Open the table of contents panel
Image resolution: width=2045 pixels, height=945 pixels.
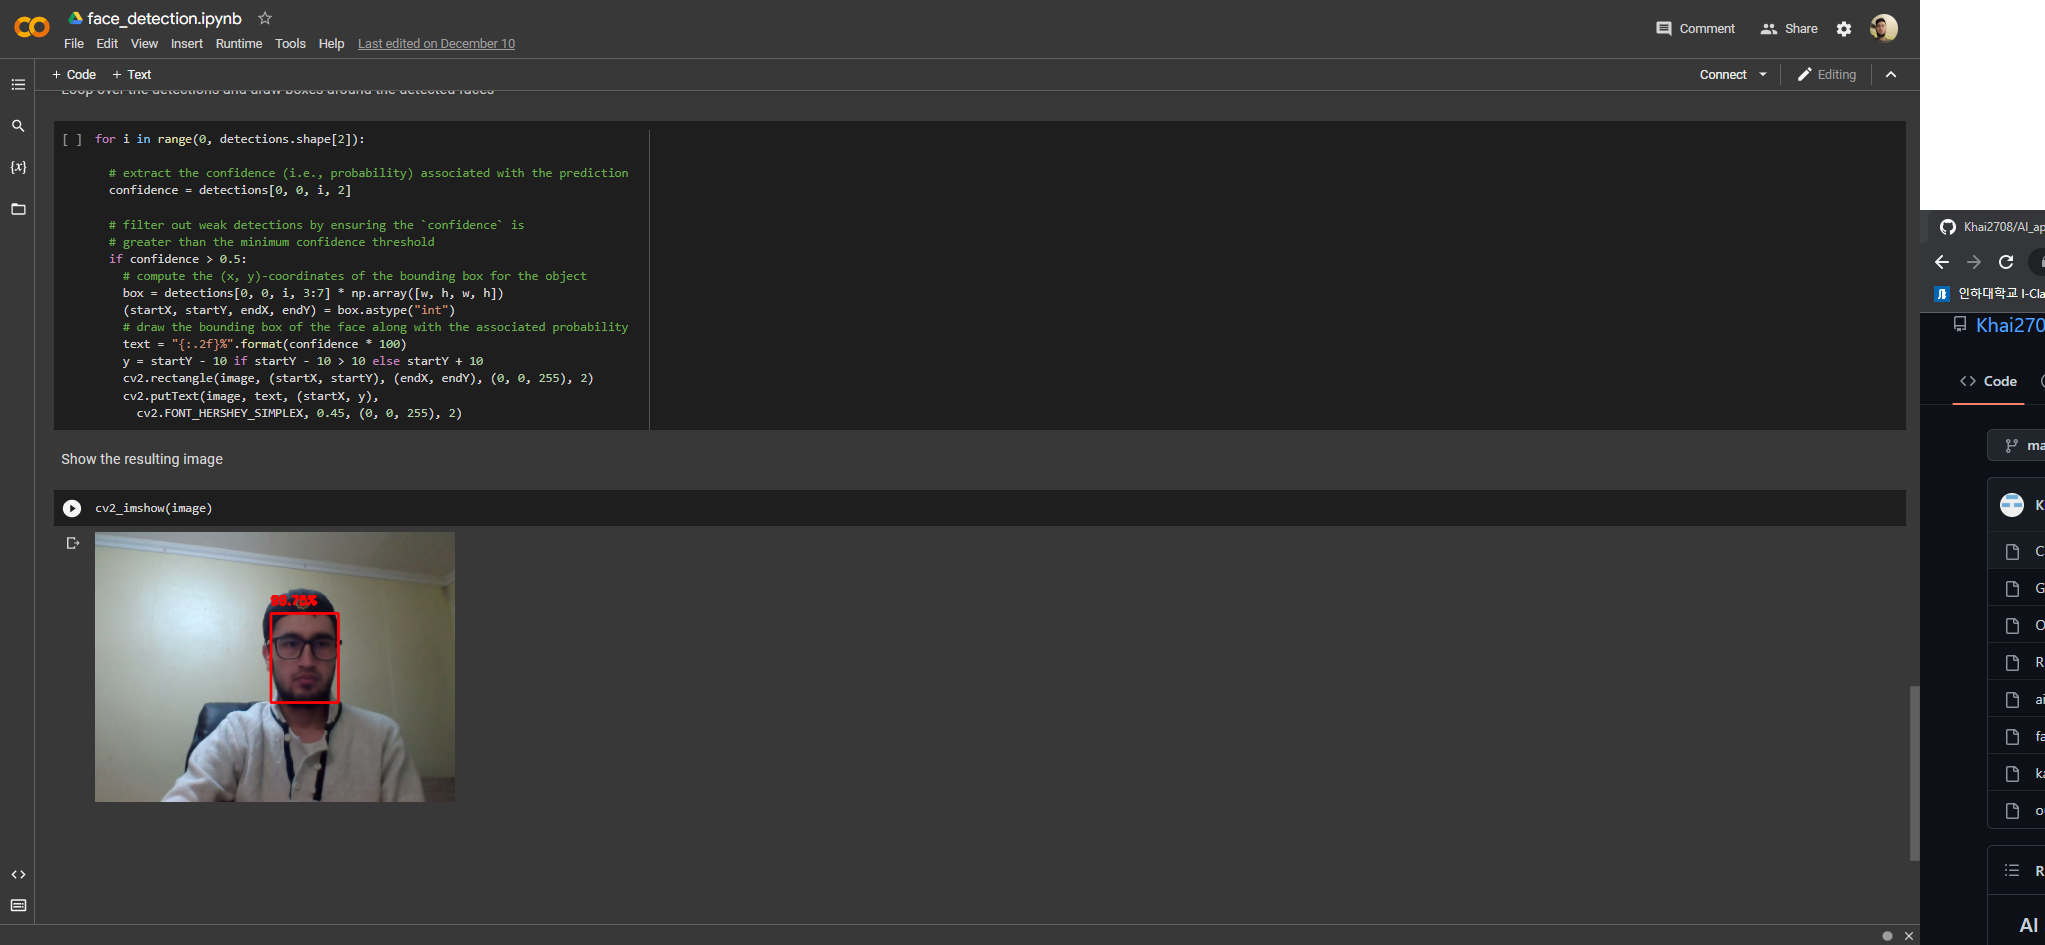tap(18, 85)
